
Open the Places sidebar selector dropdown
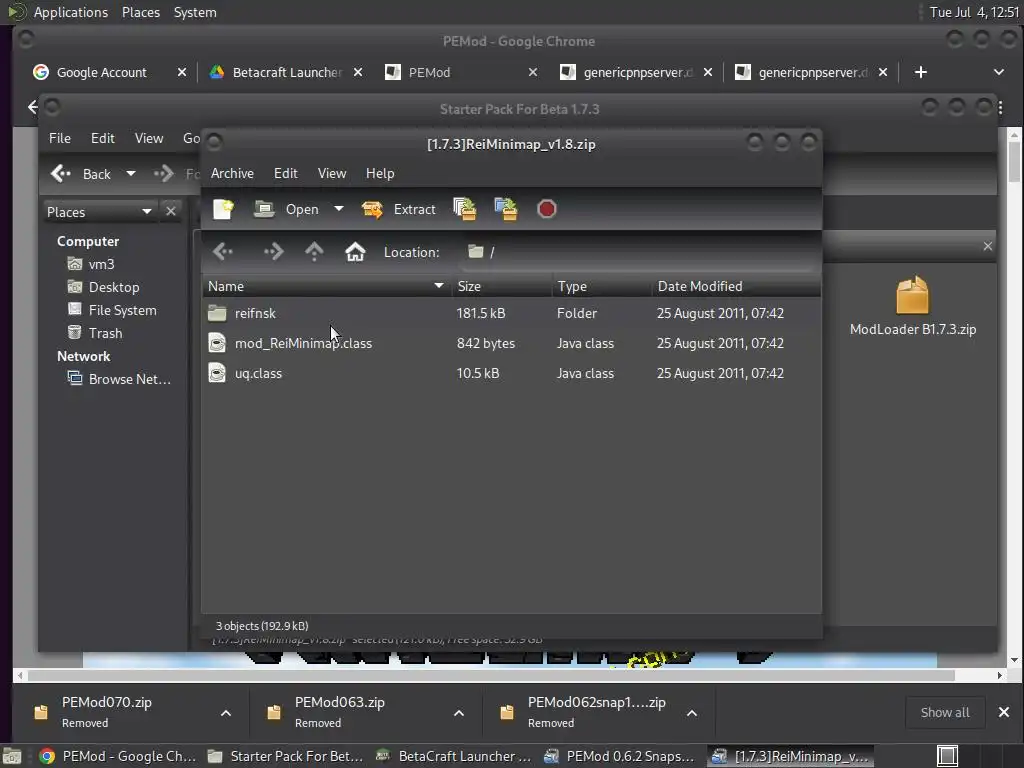click(99, 212)
